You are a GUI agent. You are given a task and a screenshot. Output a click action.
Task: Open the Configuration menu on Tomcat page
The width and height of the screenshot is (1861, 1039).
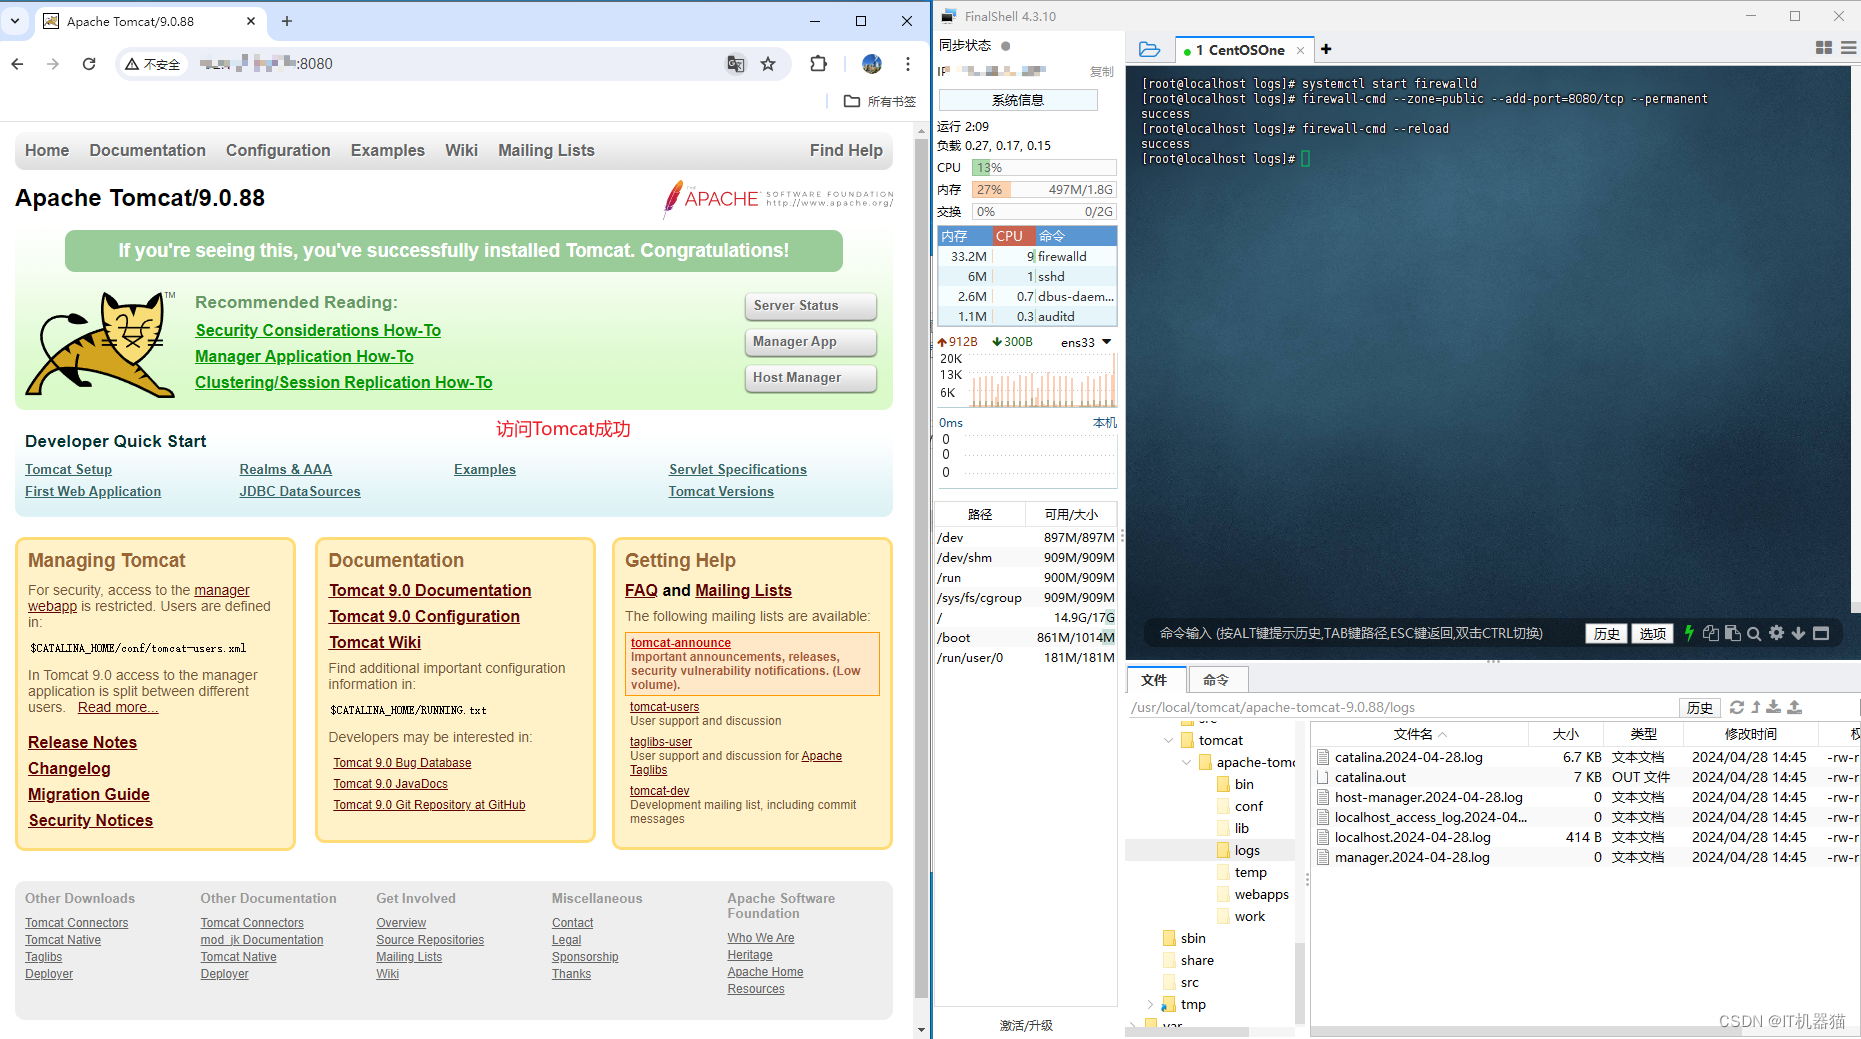pos(278,150)
